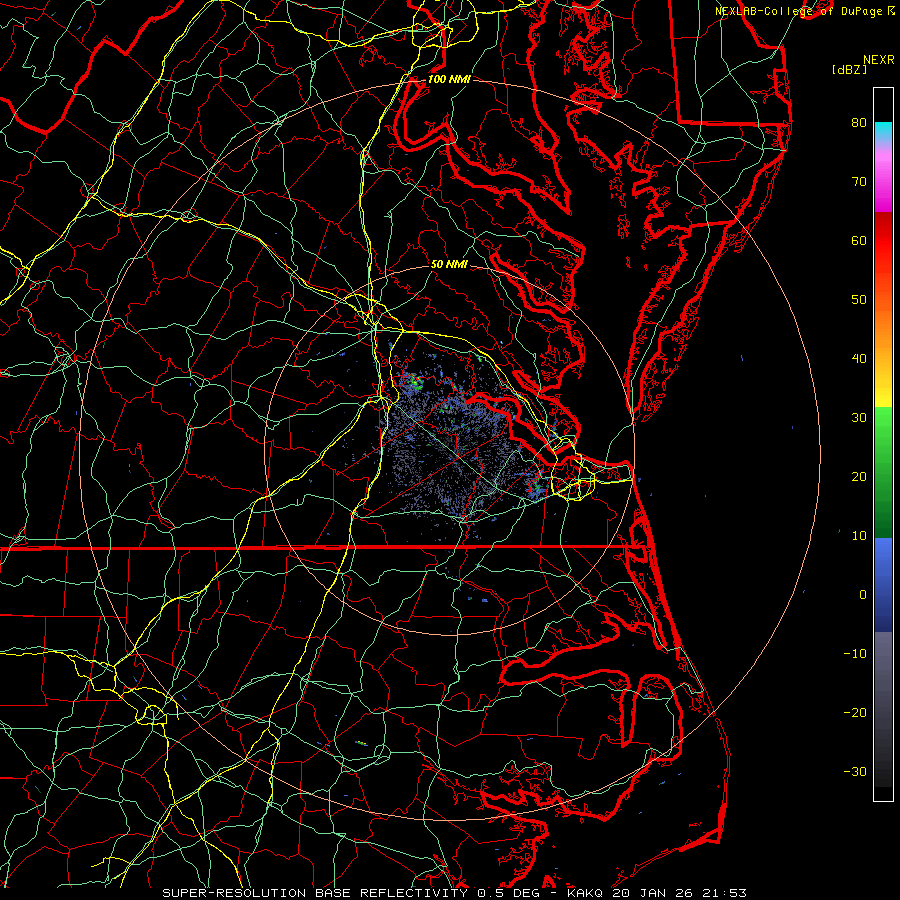900x900 pixels.
Task: Click the [dBZ] unit label
Action: point(849,70)
